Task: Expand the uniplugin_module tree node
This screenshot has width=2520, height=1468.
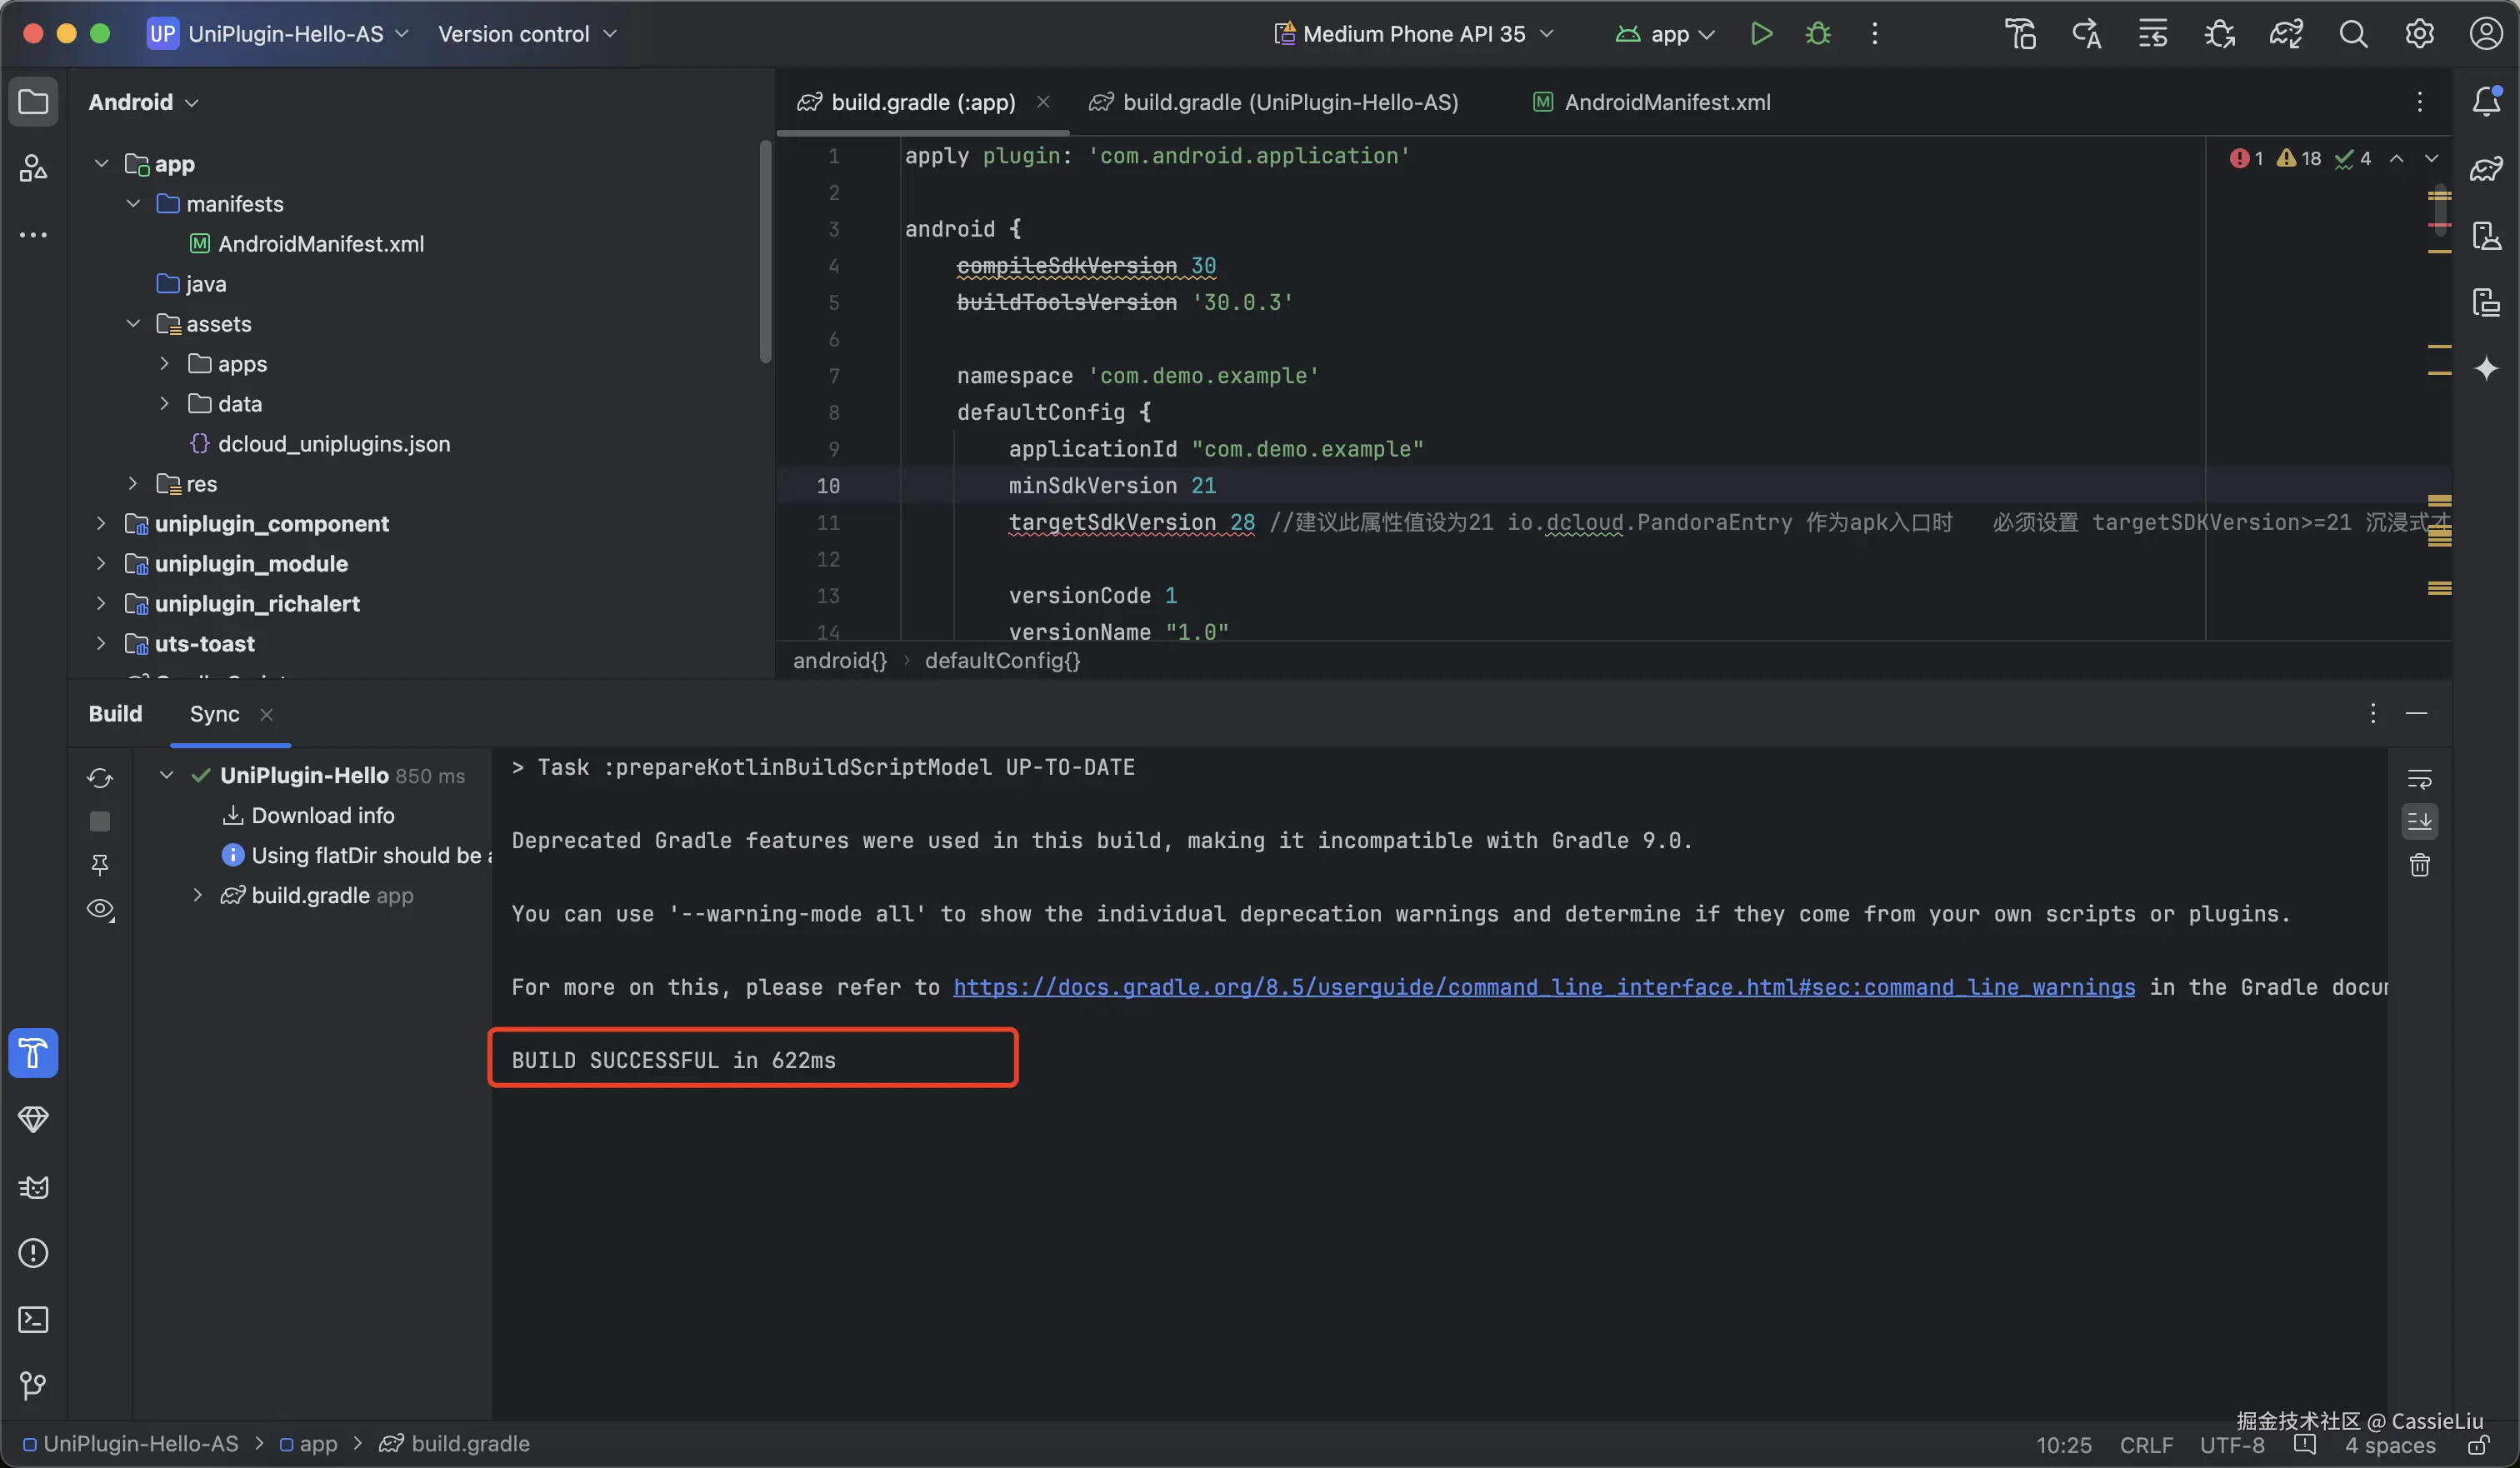Action: (101, 564)
